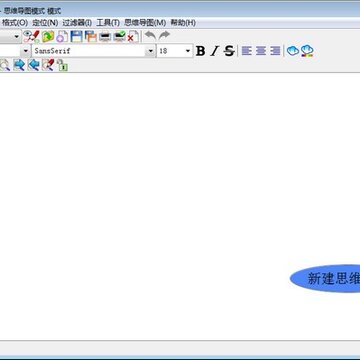
Task: Align node text to the left
Action: coord(247,51)
